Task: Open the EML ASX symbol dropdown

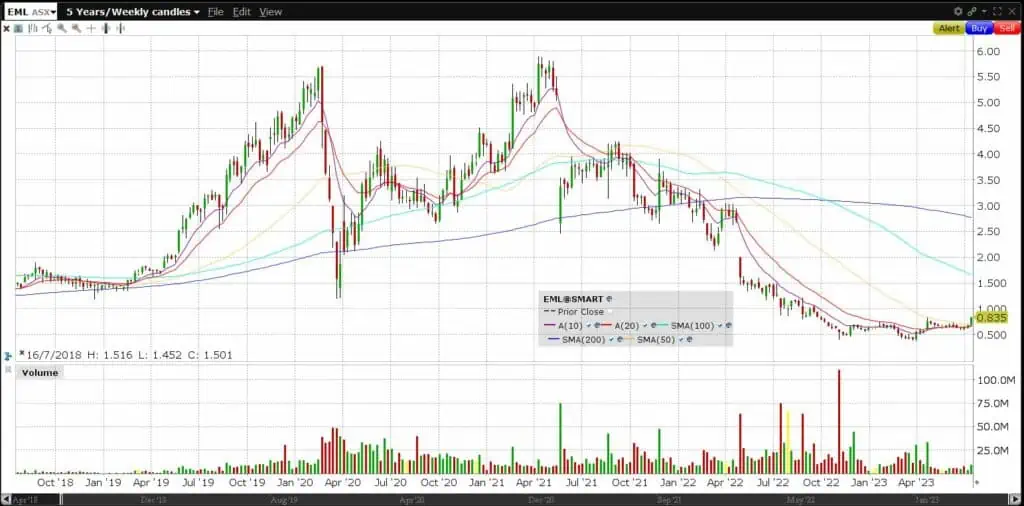Action: (x=32, y=12)
